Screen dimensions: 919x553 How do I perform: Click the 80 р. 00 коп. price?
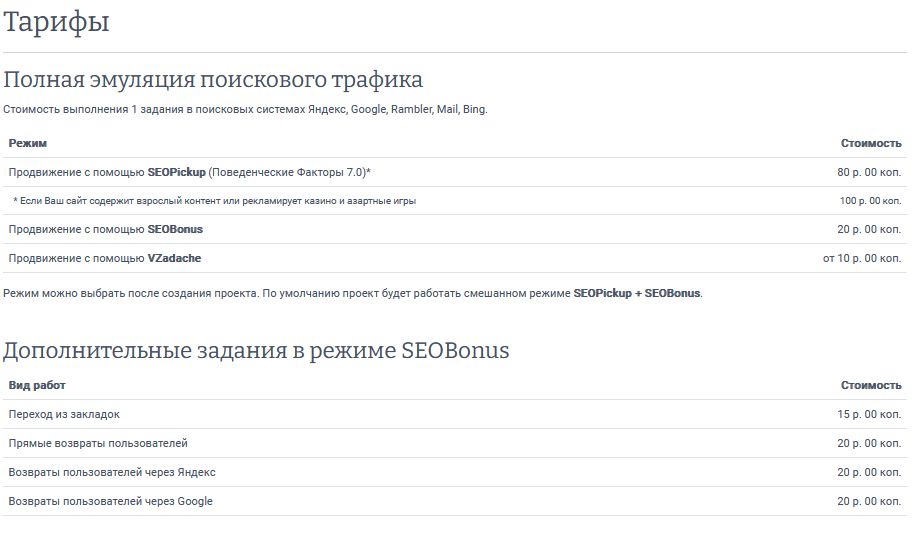868,172
